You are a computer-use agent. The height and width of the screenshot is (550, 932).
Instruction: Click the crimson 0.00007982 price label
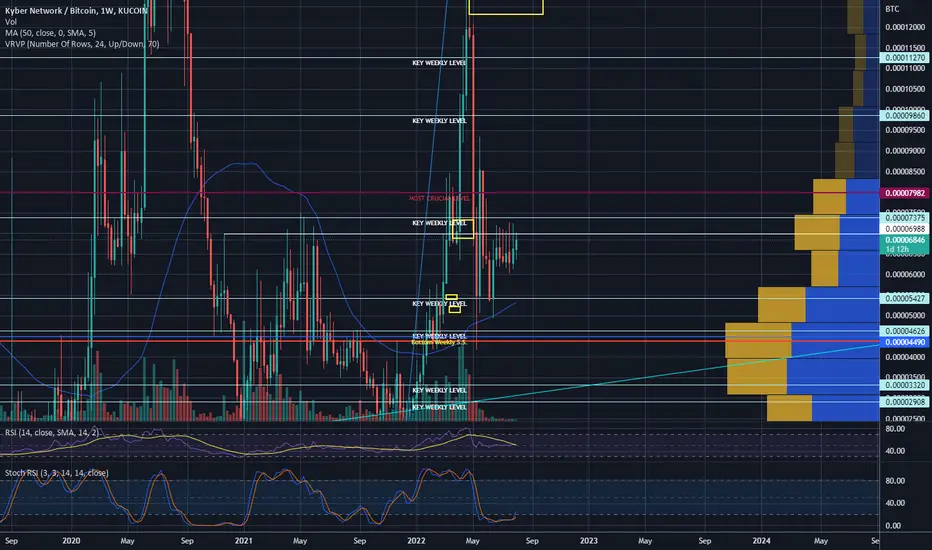click(904, 193)
